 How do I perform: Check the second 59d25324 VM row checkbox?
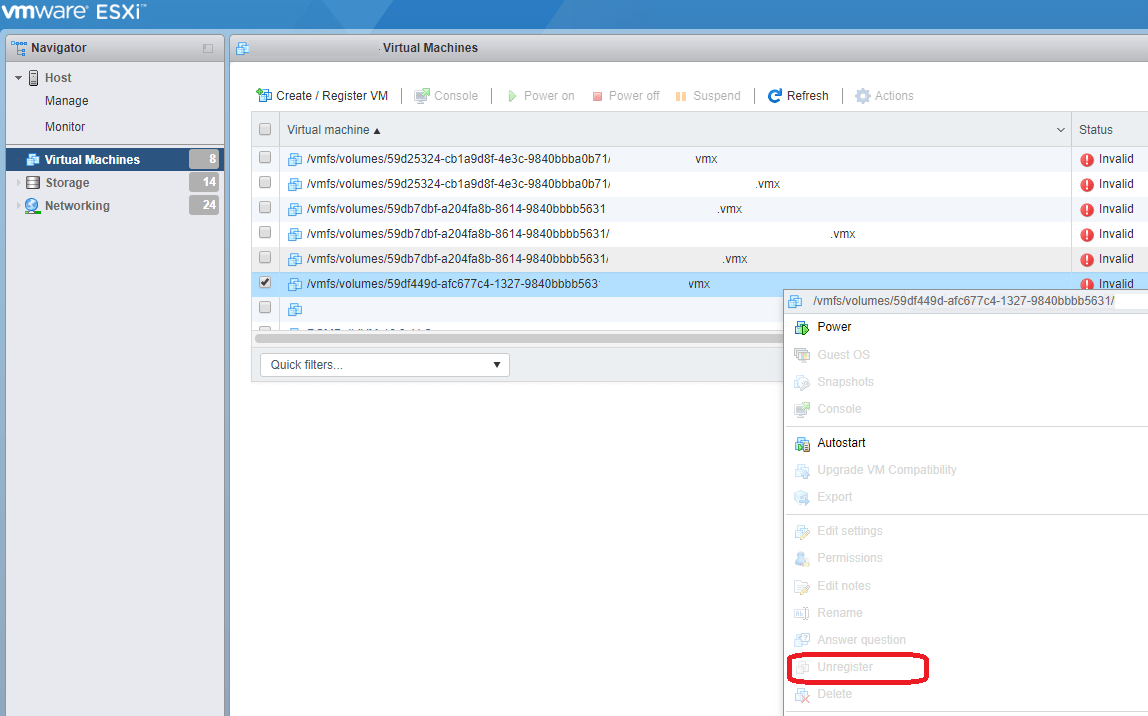(x=265, y=182)
